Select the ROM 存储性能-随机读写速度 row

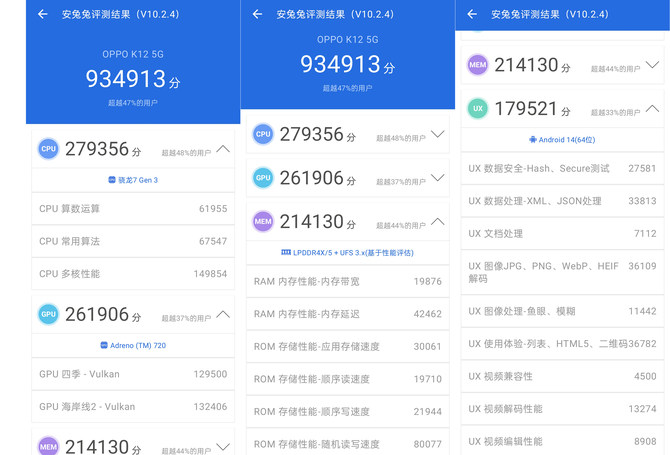pyautogui.click(x=347, y=443)
